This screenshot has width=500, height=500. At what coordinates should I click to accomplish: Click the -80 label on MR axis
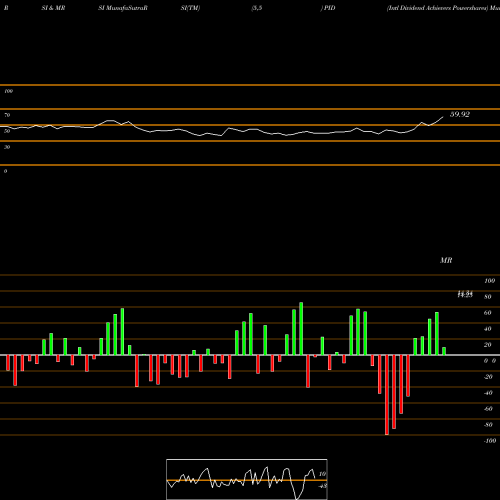[x=488, y=425]
